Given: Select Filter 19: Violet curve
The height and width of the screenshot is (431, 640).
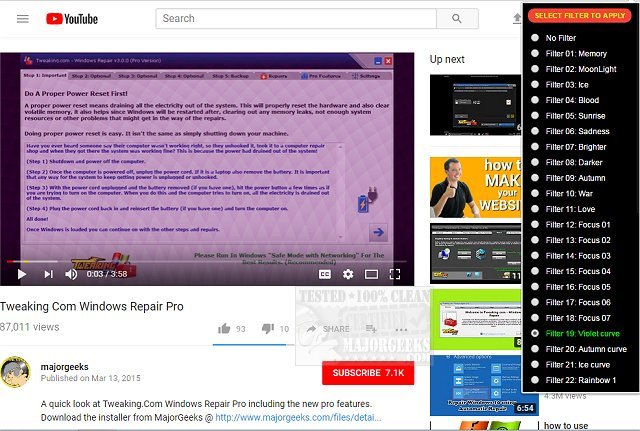Looking at the screenshot, I should click(x=576, y=333).
